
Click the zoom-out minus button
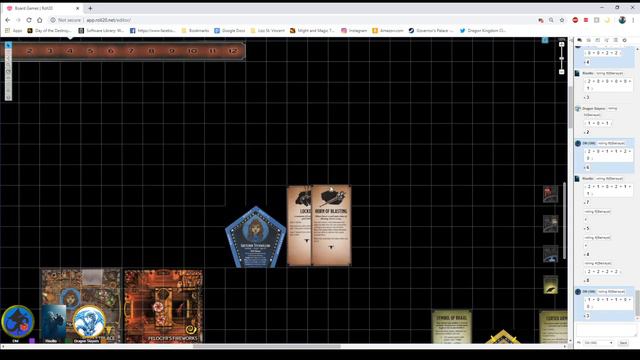click(x=562, y=72)
